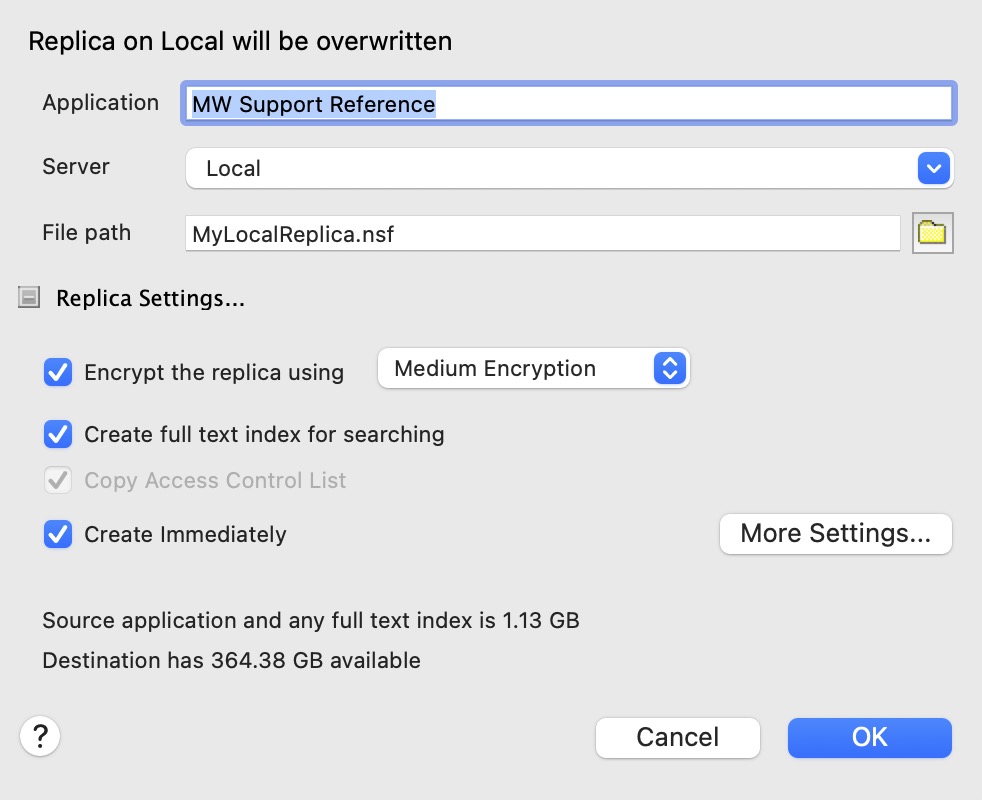Change the encryption level from Medium Encryption
Image resolution: width=982 pixels, height=800 pixels.
(533, 369)
